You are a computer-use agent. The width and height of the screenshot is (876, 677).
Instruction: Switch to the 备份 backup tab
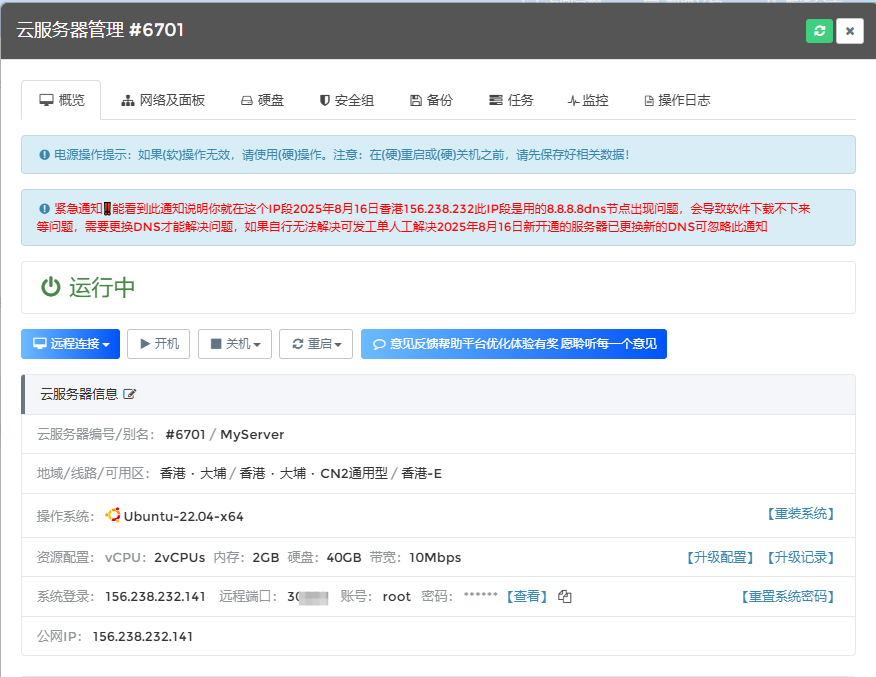point(431,100)
